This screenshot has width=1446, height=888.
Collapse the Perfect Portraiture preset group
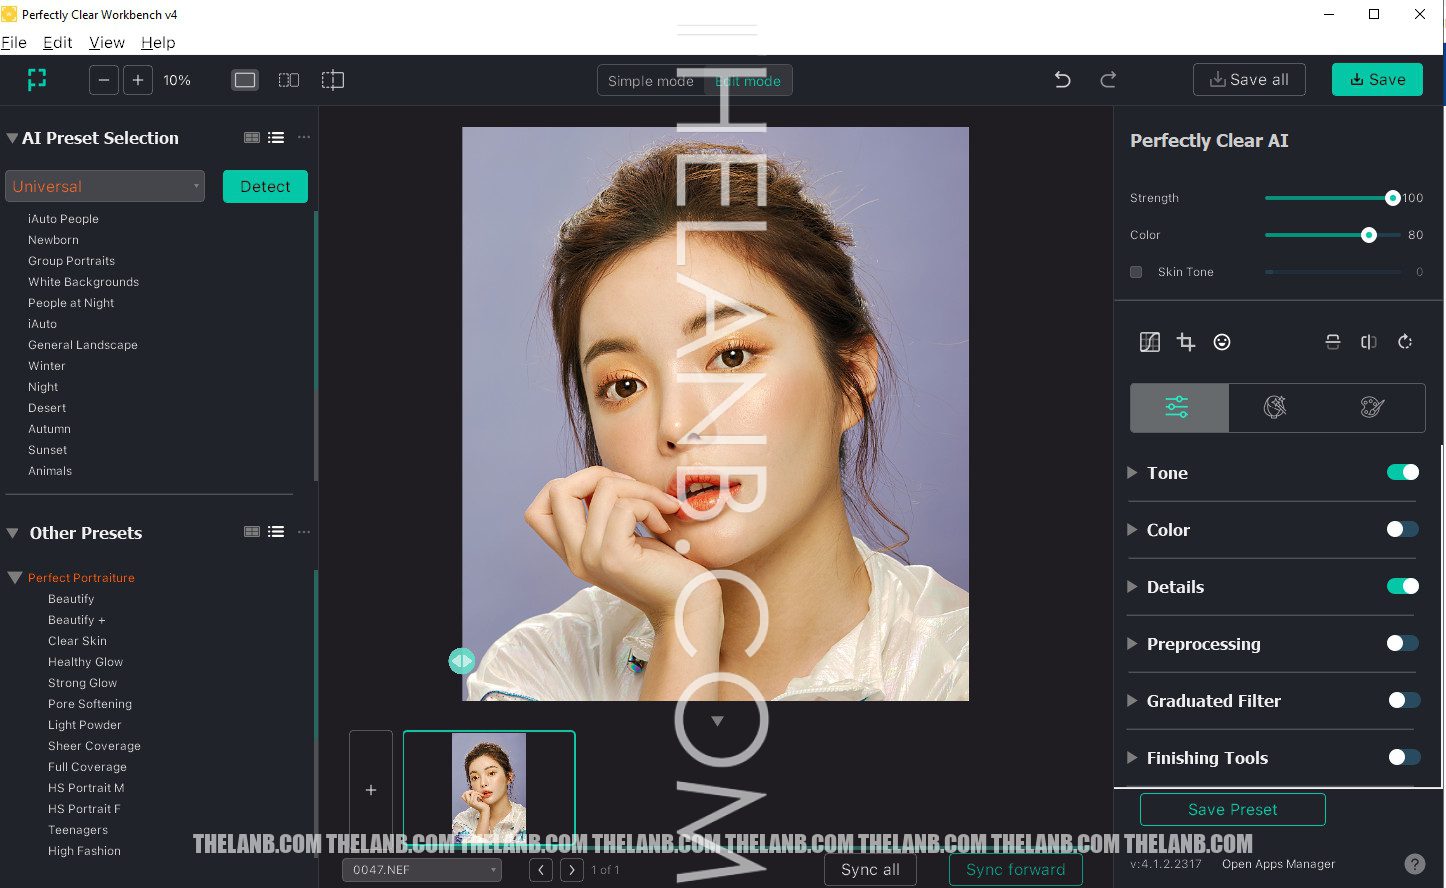pos(15,578)
